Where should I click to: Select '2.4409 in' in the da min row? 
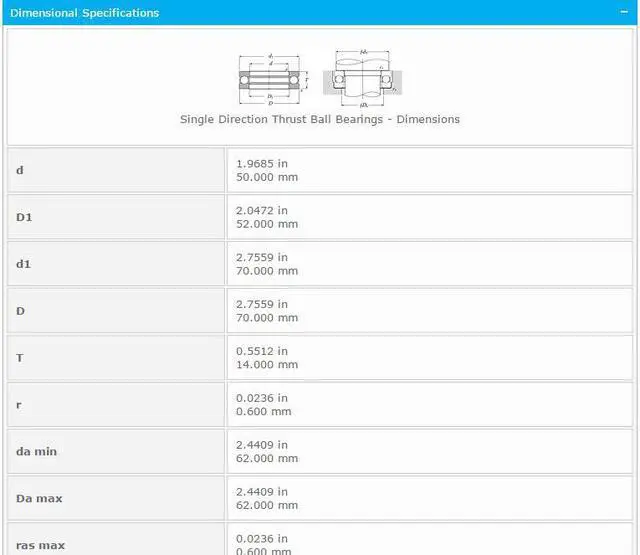point(262,445)
